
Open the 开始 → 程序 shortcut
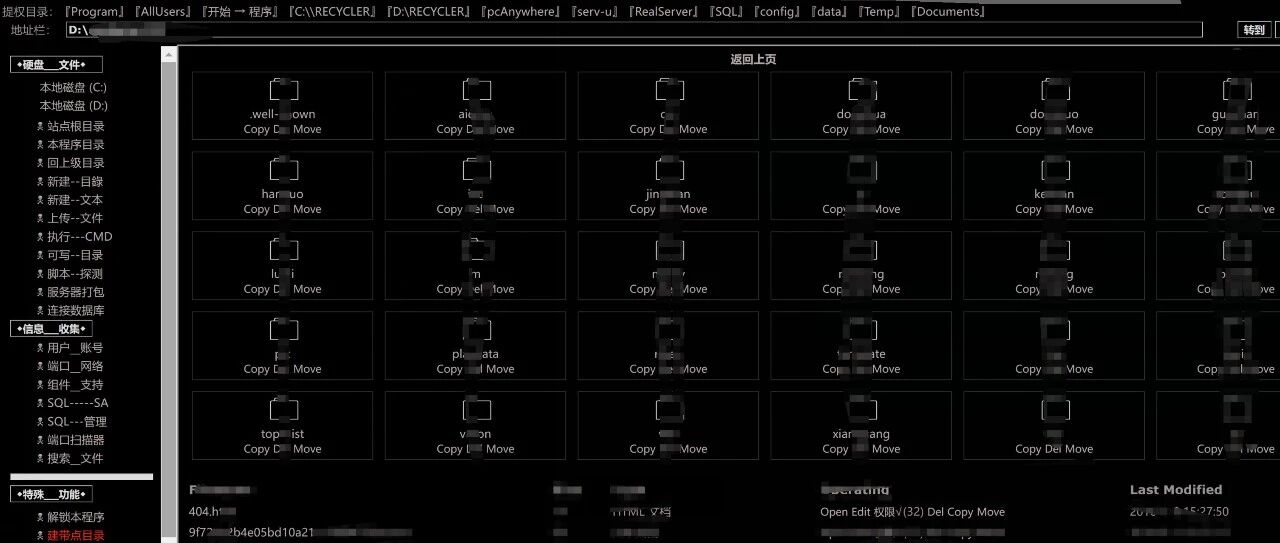(x=240, y=12)
